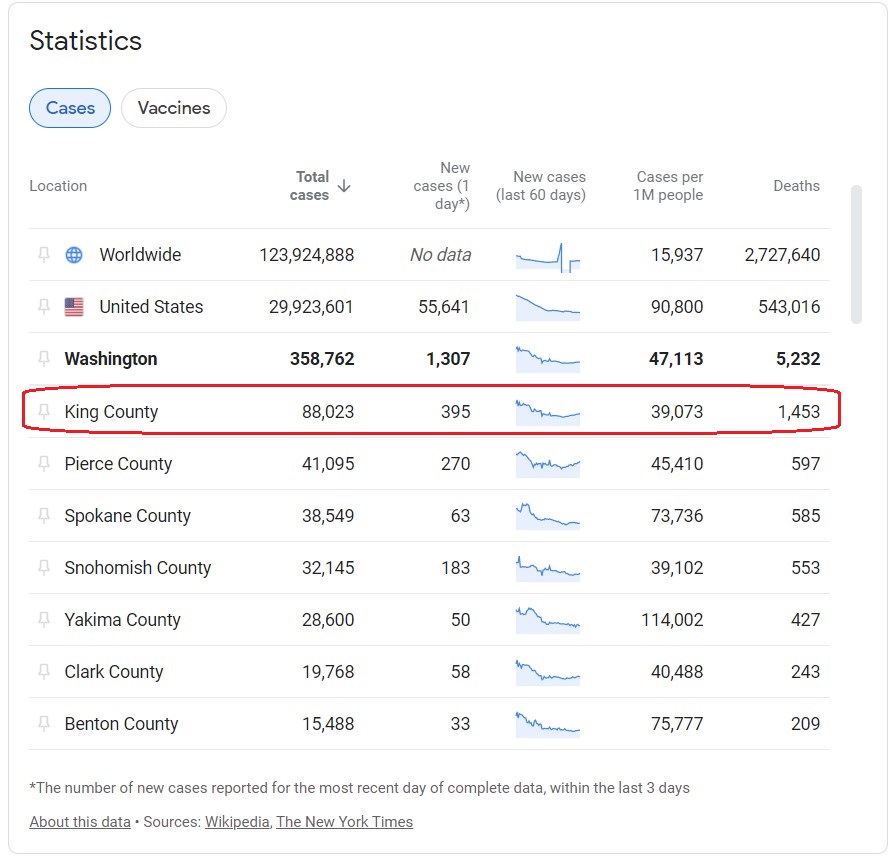
Task: Pin the Pierce County row
Action: pyautogui.click(x=43, y=463)
